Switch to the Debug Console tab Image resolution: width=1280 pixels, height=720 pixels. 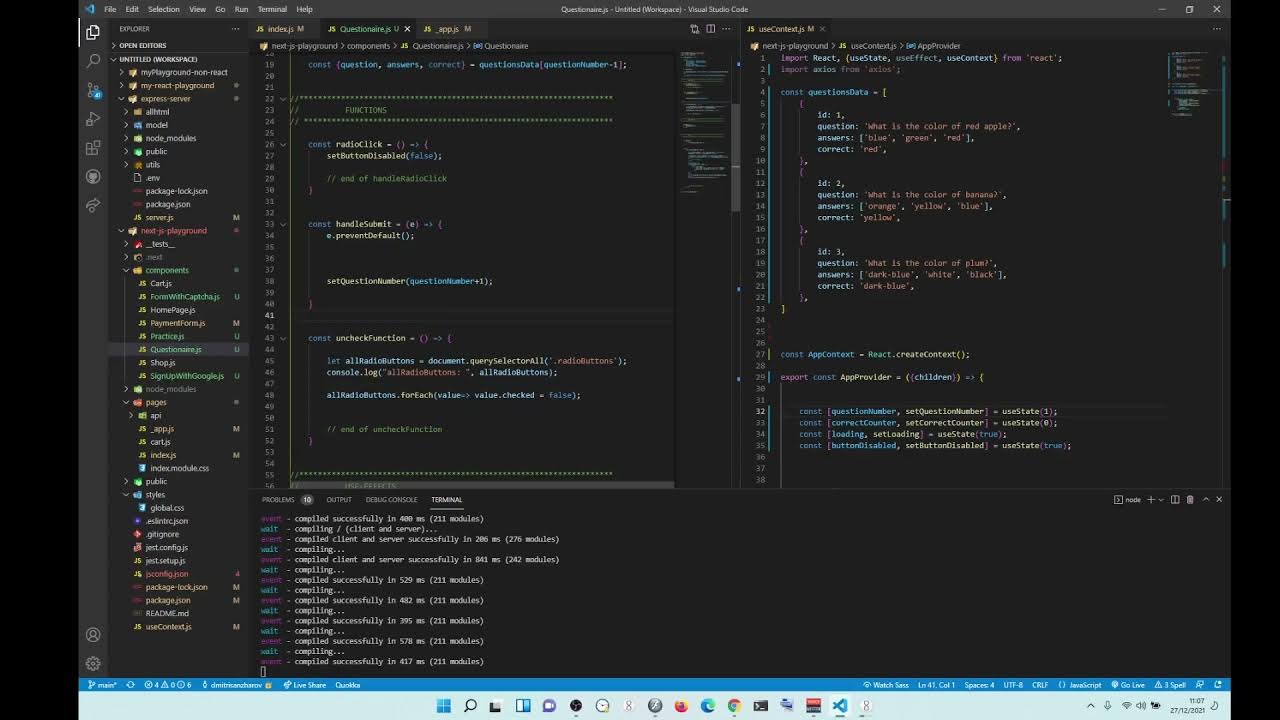click(391, 499)
